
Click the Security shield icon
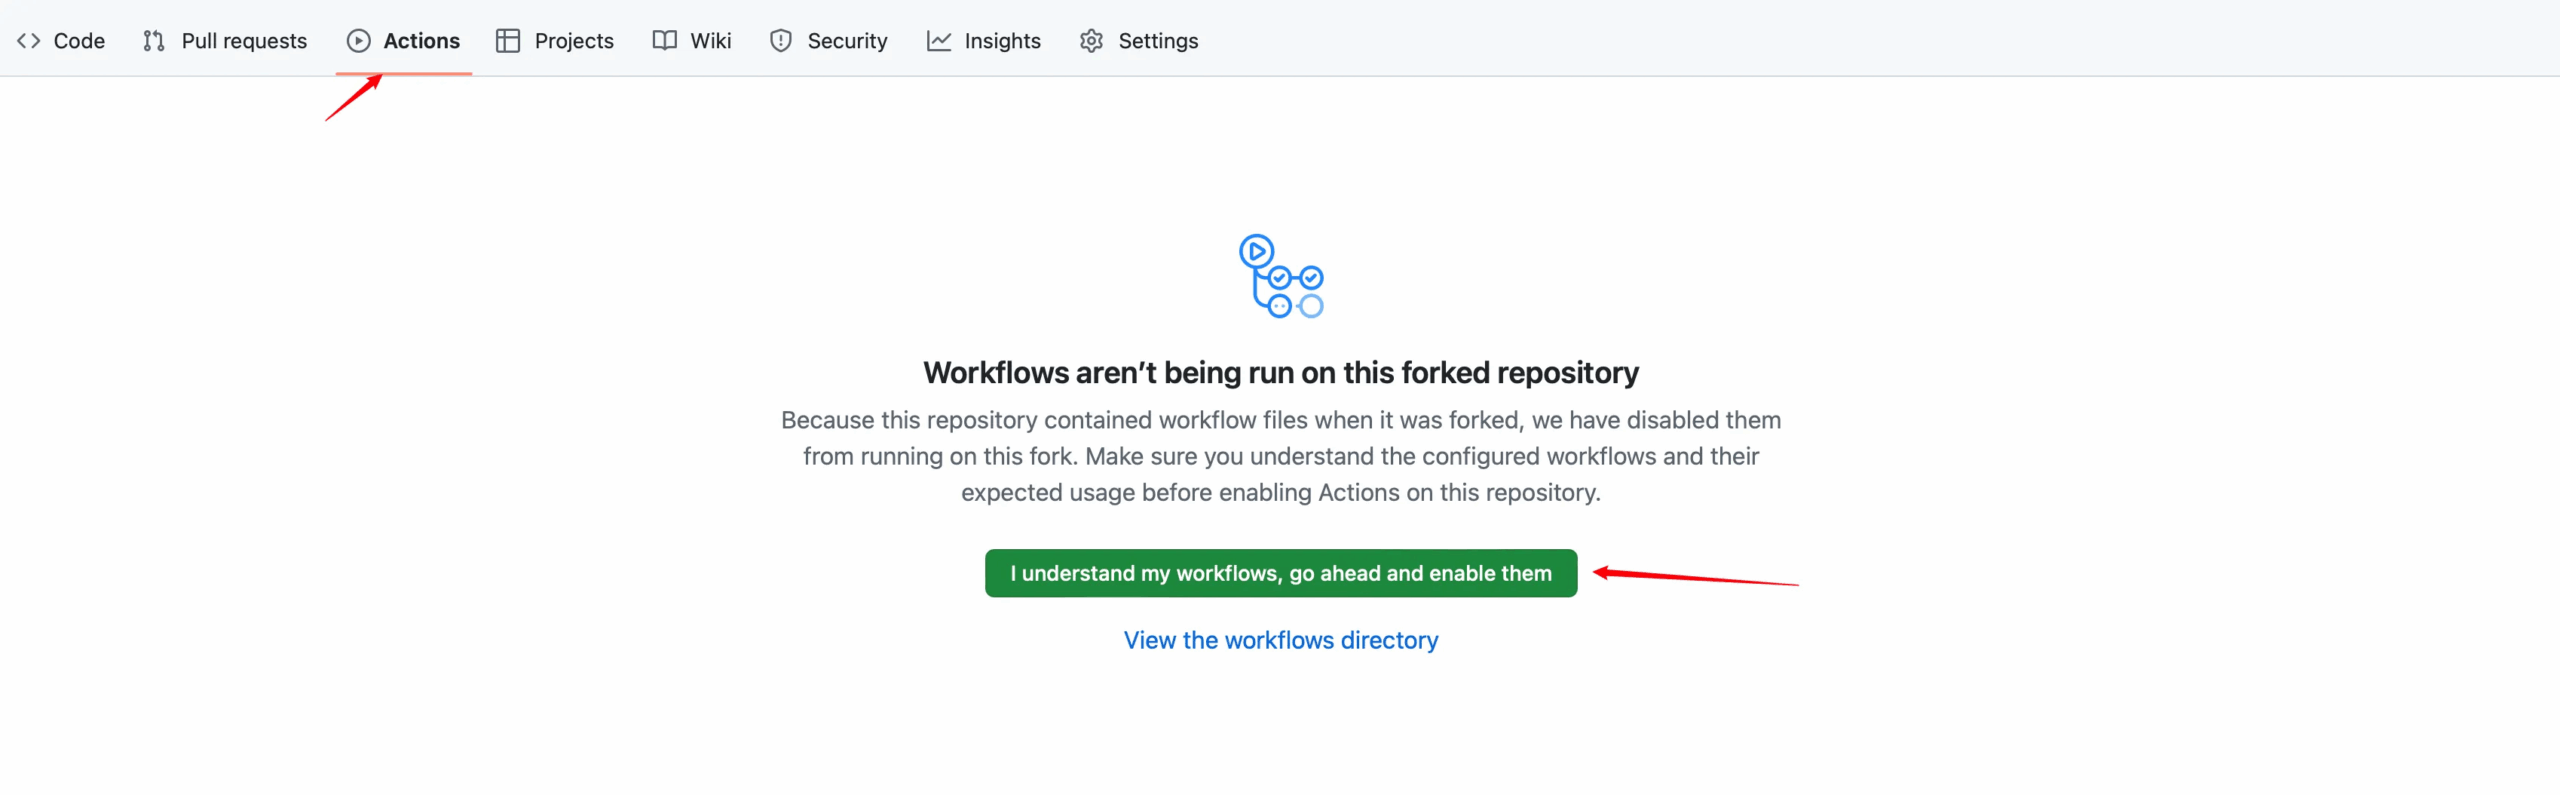pos(781,41)
